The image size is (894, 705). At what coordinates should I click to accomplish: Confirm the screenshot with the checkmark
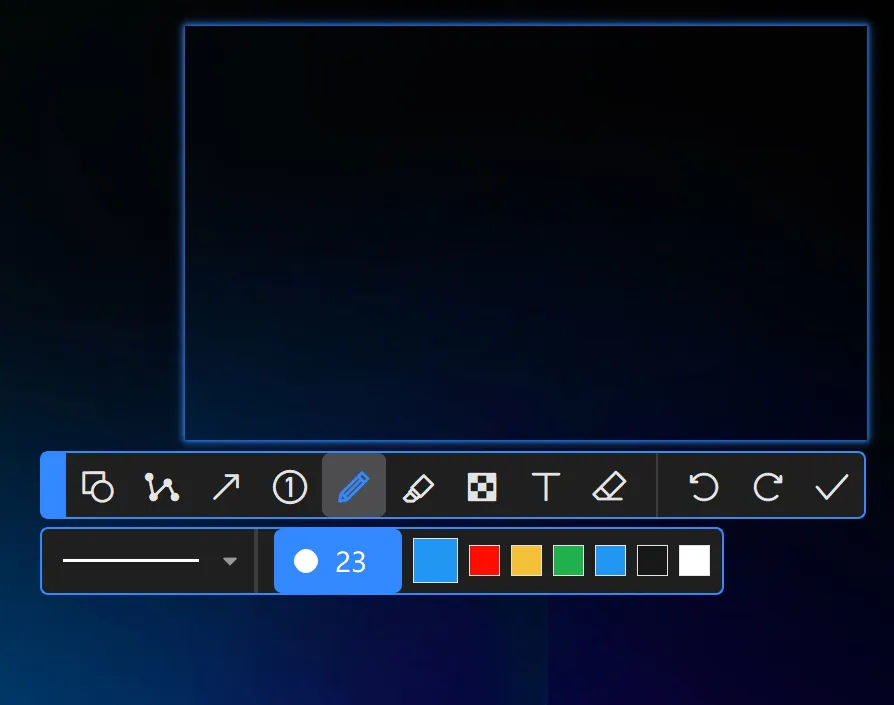point(831,487)
